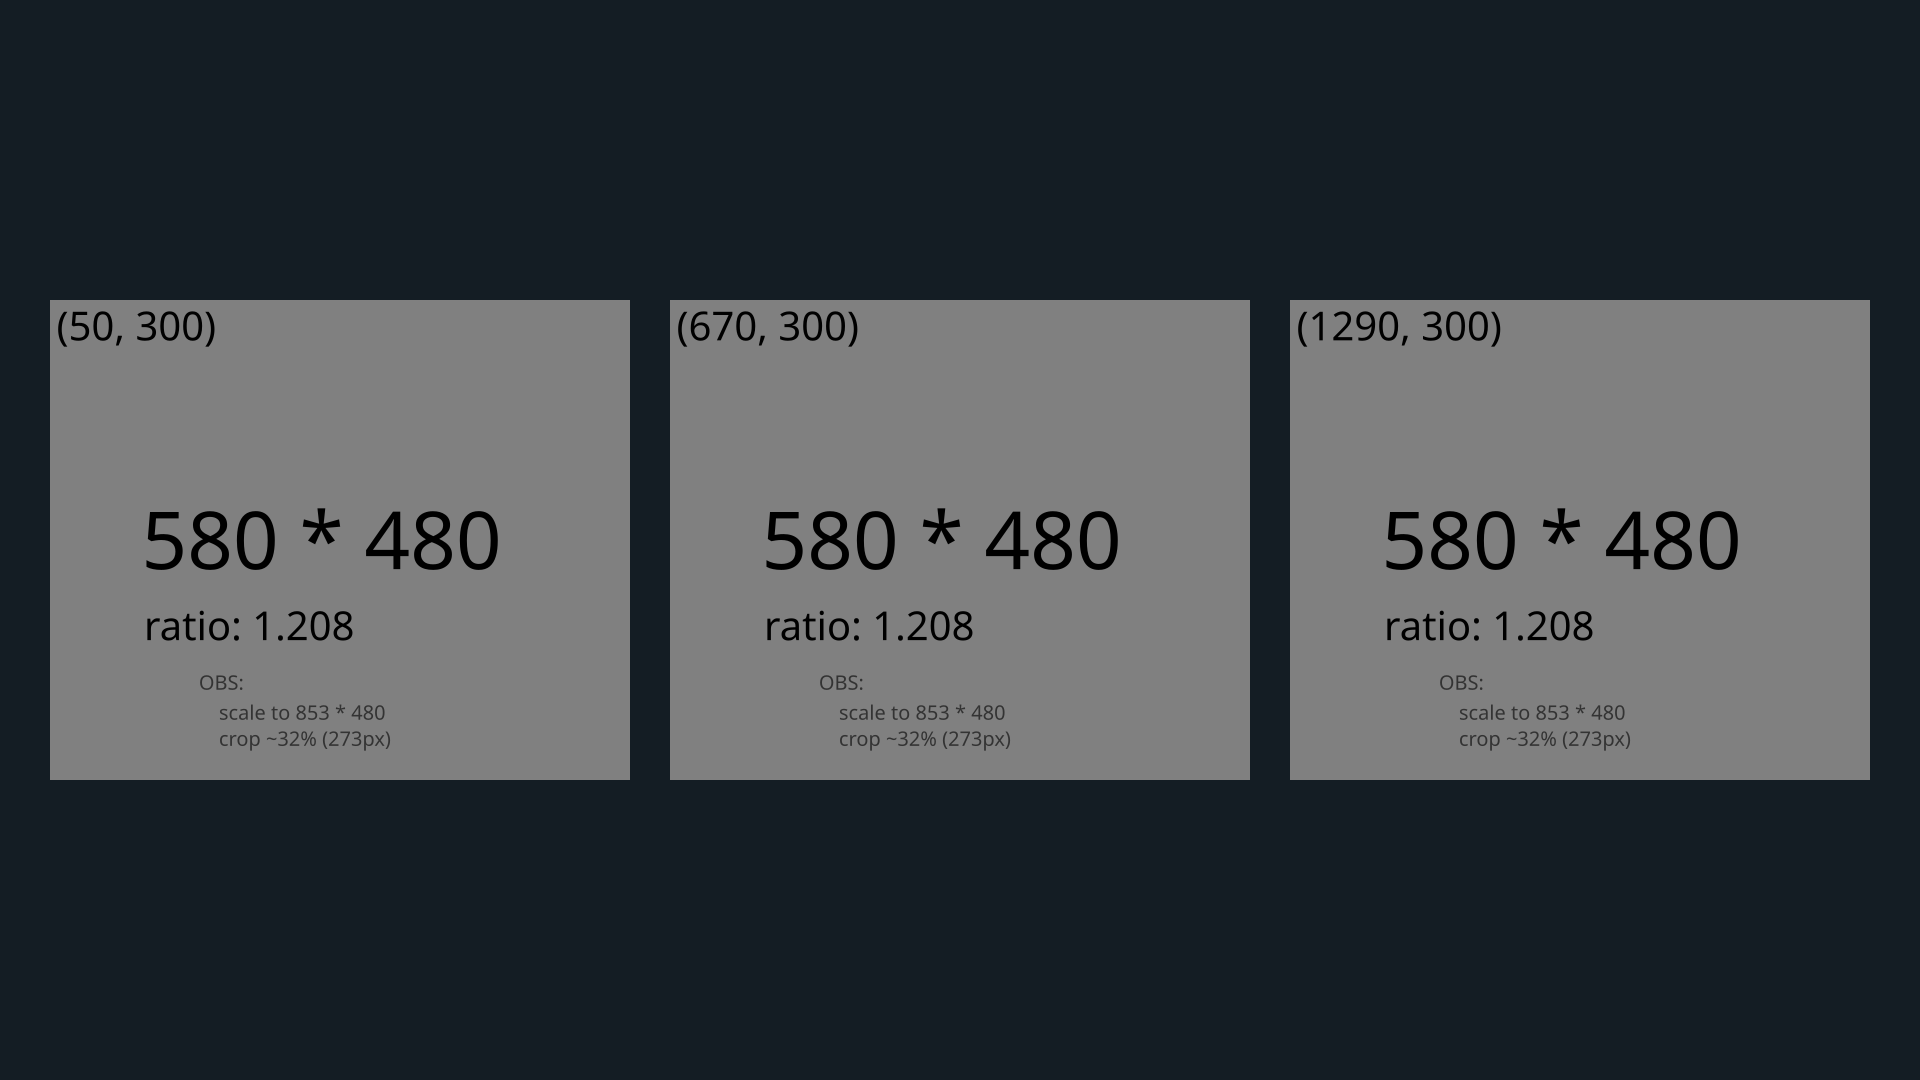Click the 580 * 480 text in middle panel

[941, 541]
